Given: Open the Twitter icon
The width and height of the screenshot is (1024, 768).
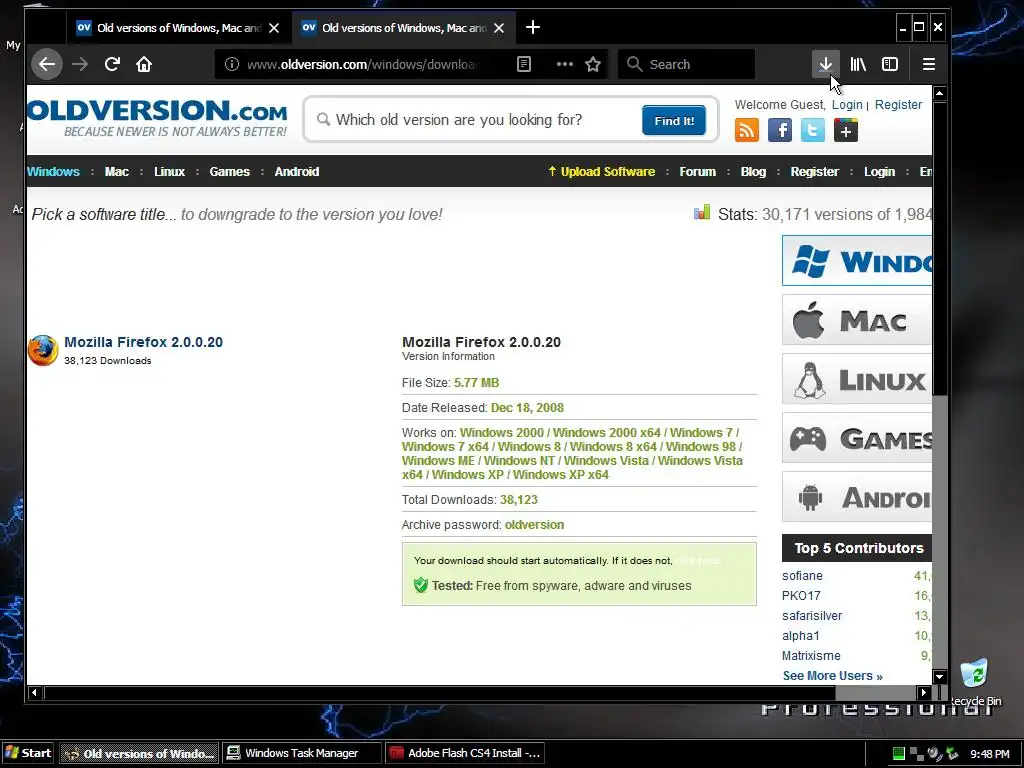Looking at the screenshot, I should [813, 130].
